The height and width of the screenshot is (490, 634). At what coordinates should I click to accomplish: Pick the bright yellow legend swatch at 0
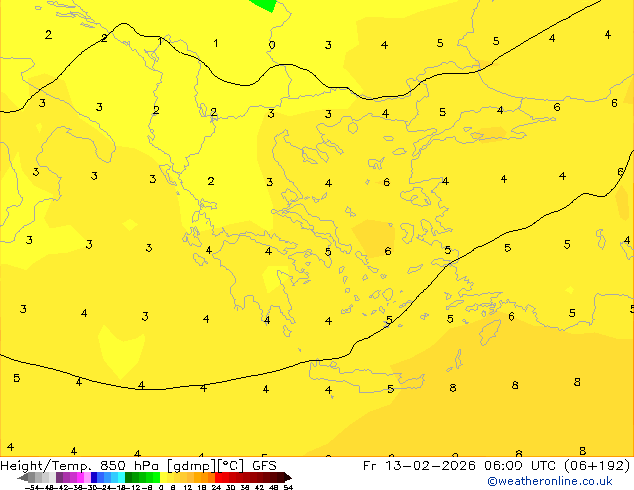[163, 477]
